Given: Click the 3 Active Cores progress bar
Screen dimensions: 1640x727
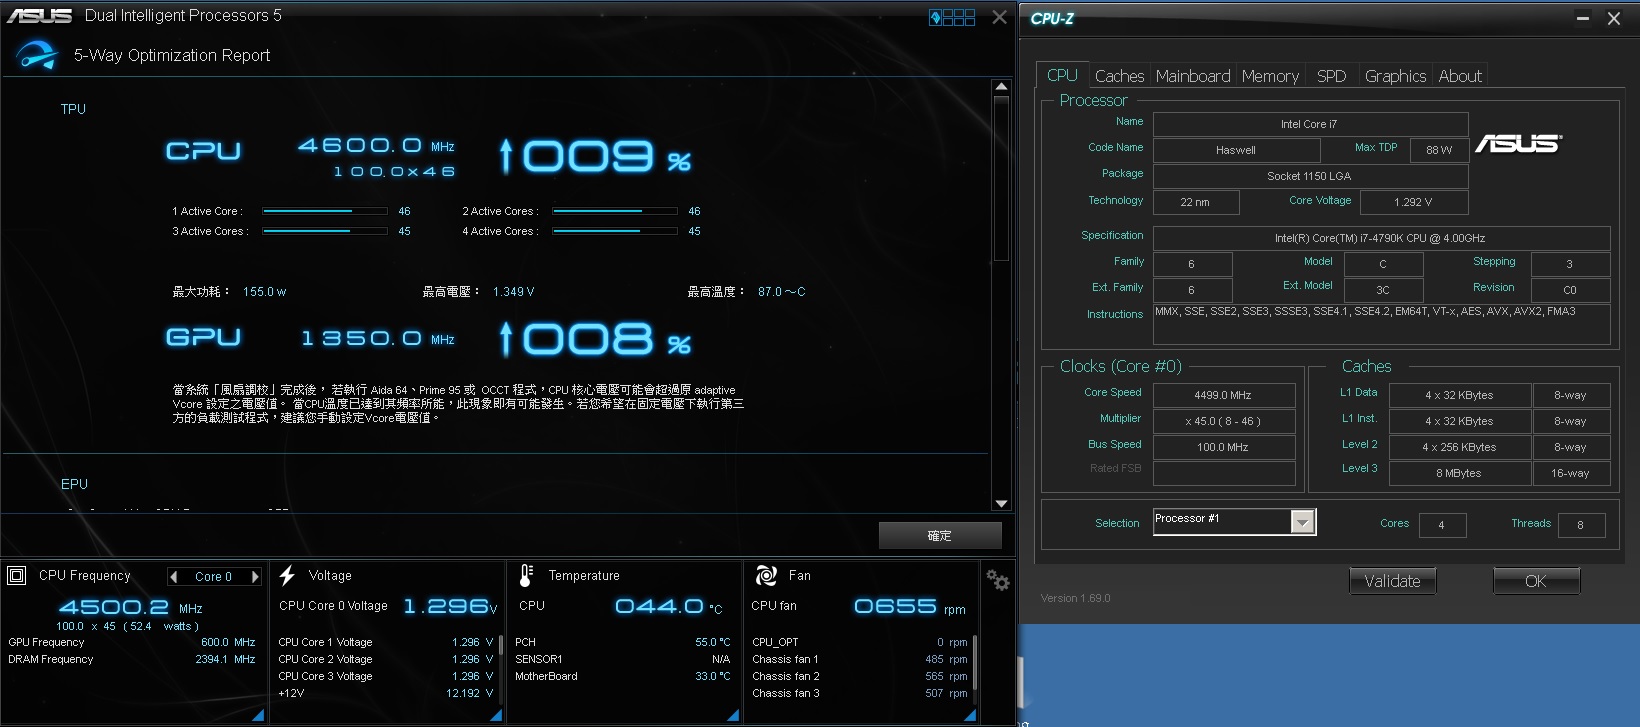Looking at the screenshot, I should [x=325, y=231].
